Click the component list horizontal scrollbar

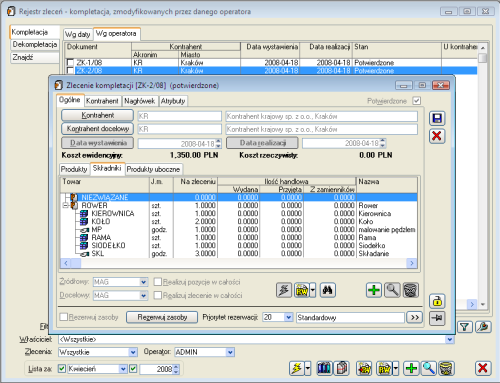[239, 263]
